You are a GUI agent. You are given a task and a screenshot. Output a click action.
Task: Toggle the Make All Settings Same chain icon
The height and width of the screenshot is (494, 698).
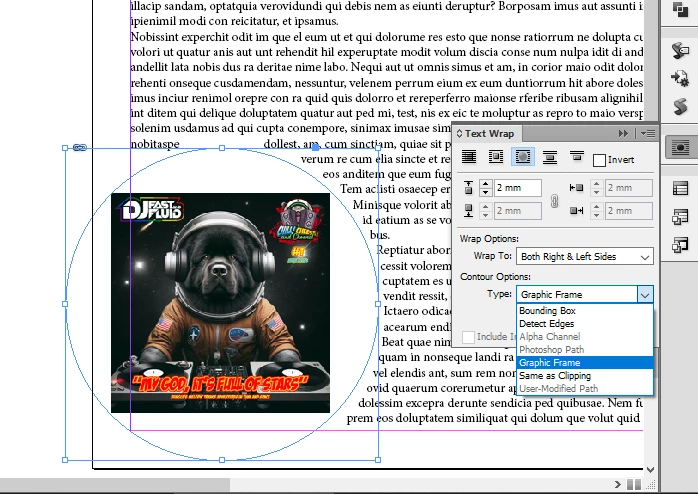click(x=554, y=201)
